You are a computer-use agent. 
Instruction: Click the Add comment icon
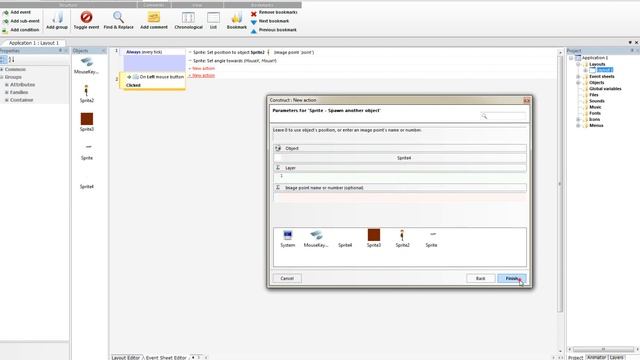click(154, 20)
